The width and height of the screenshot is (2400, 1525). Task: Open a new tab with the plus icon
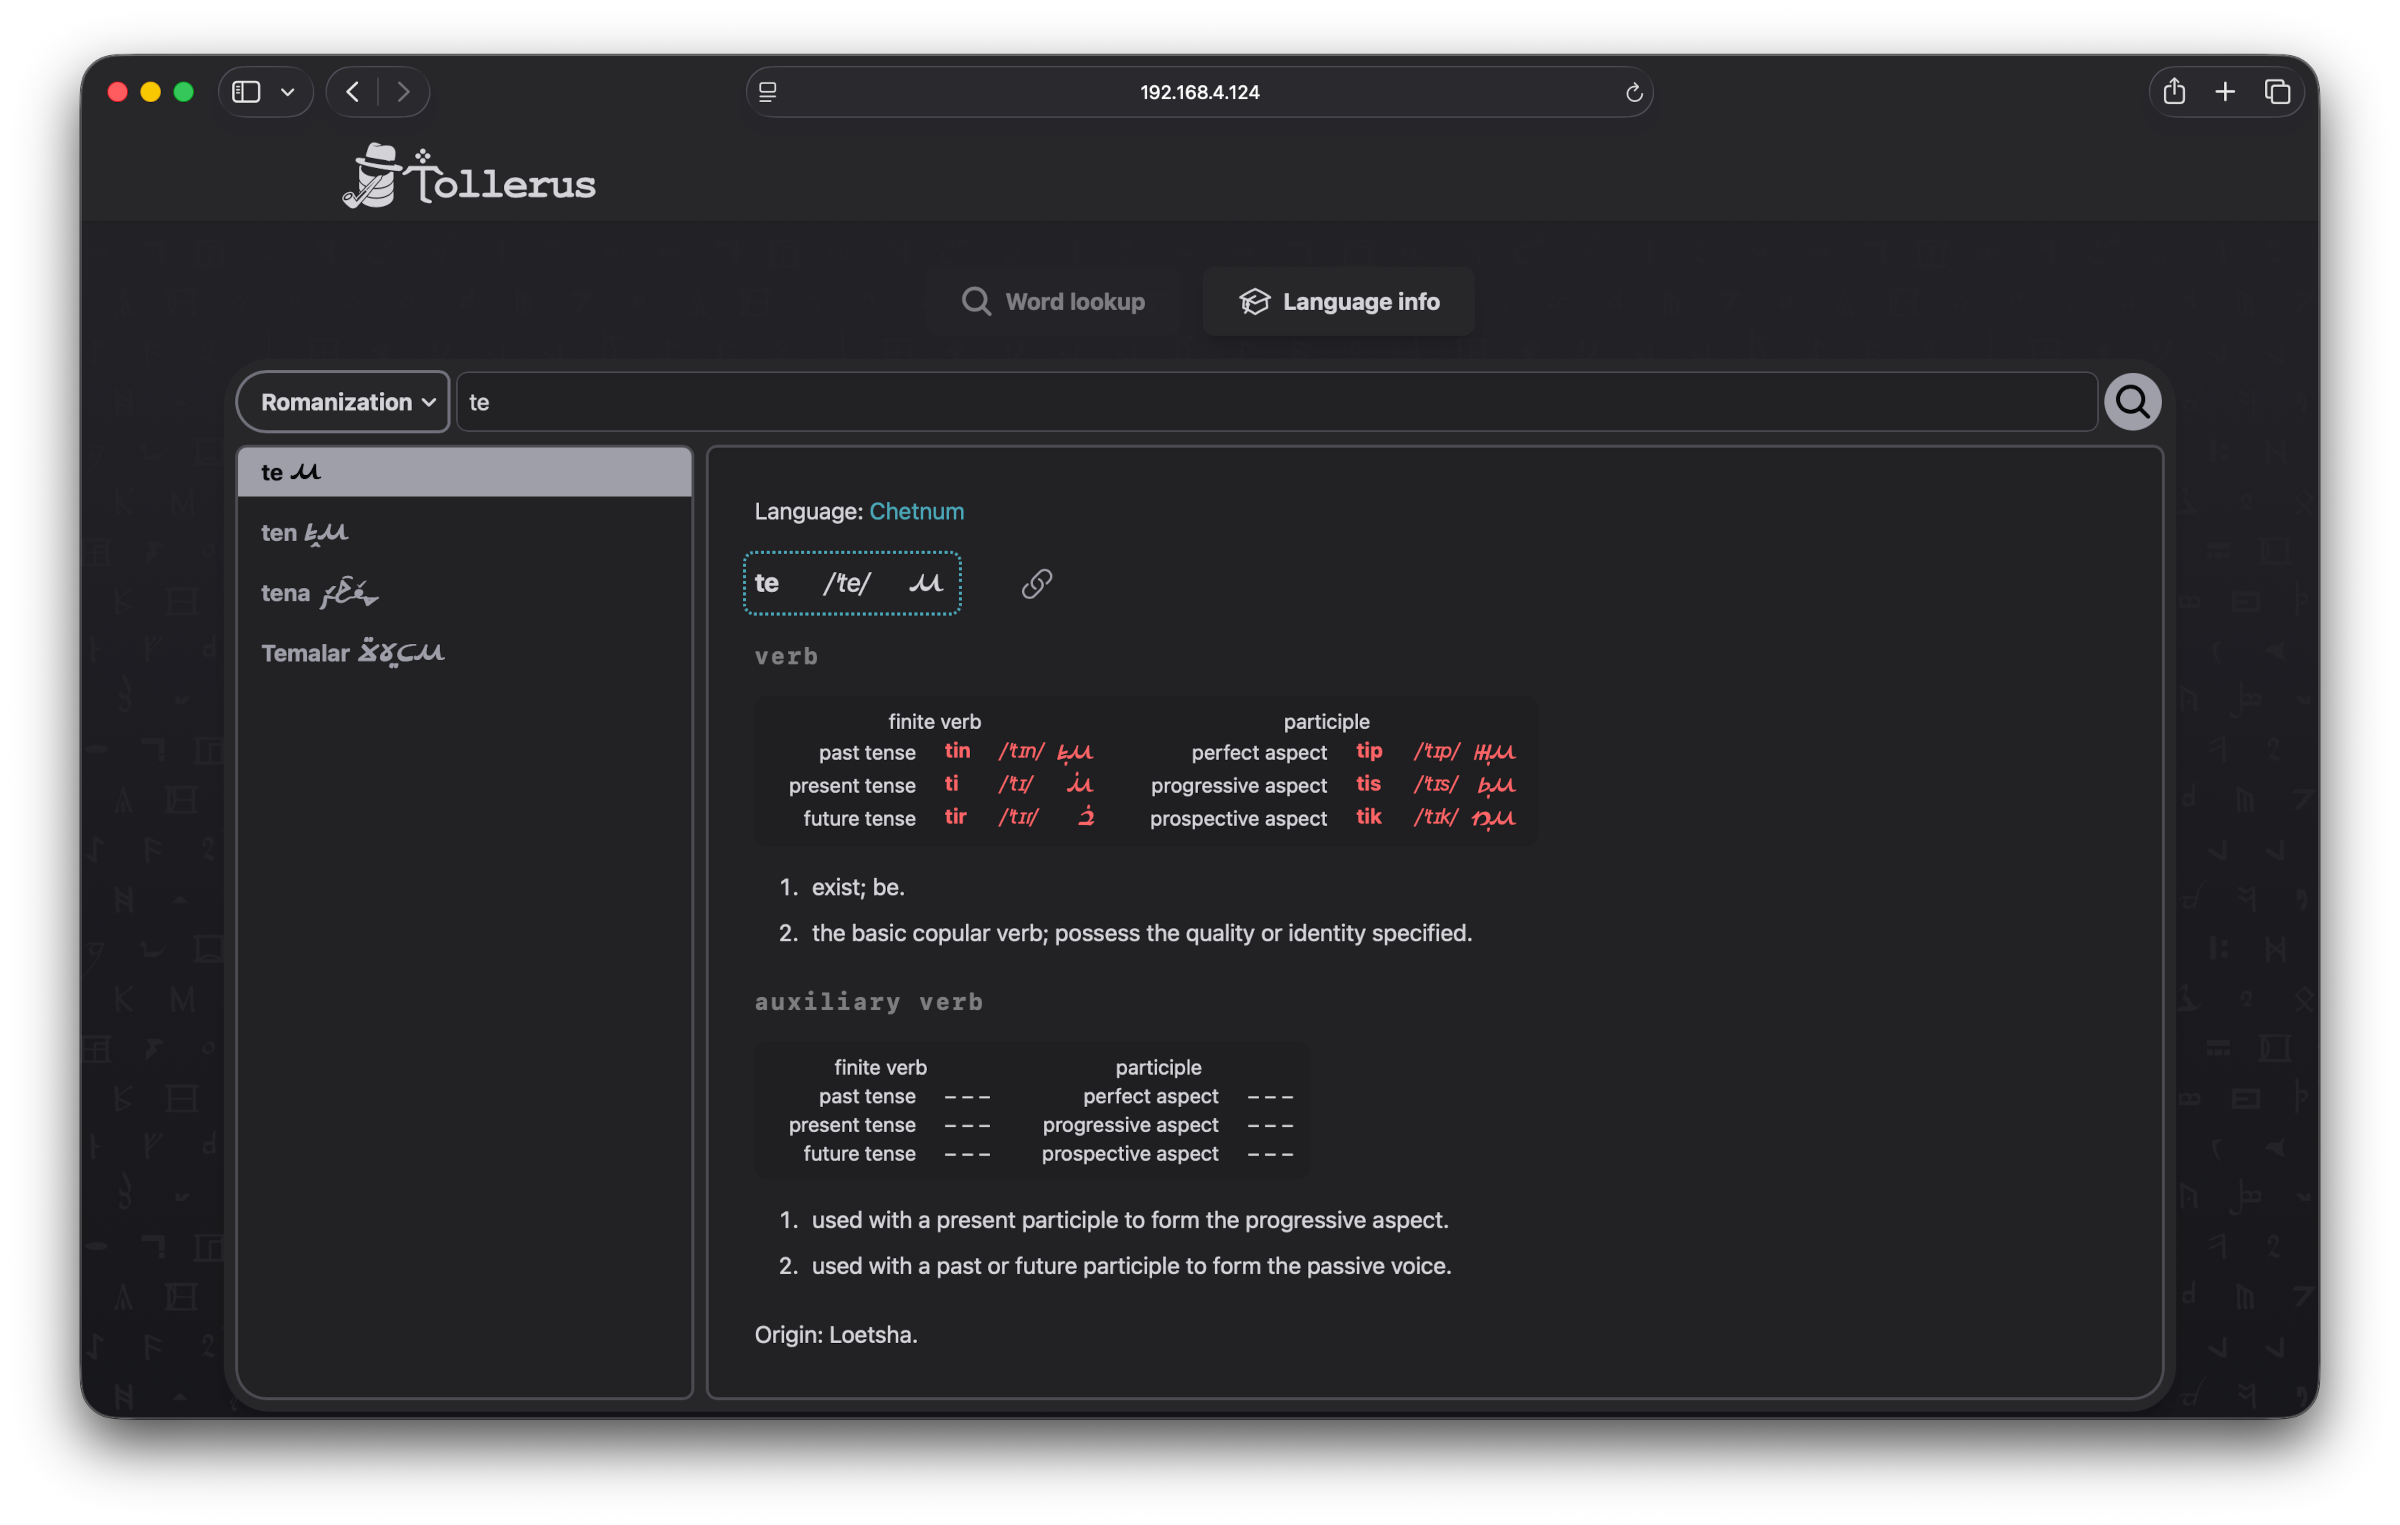pos(2225,91)
